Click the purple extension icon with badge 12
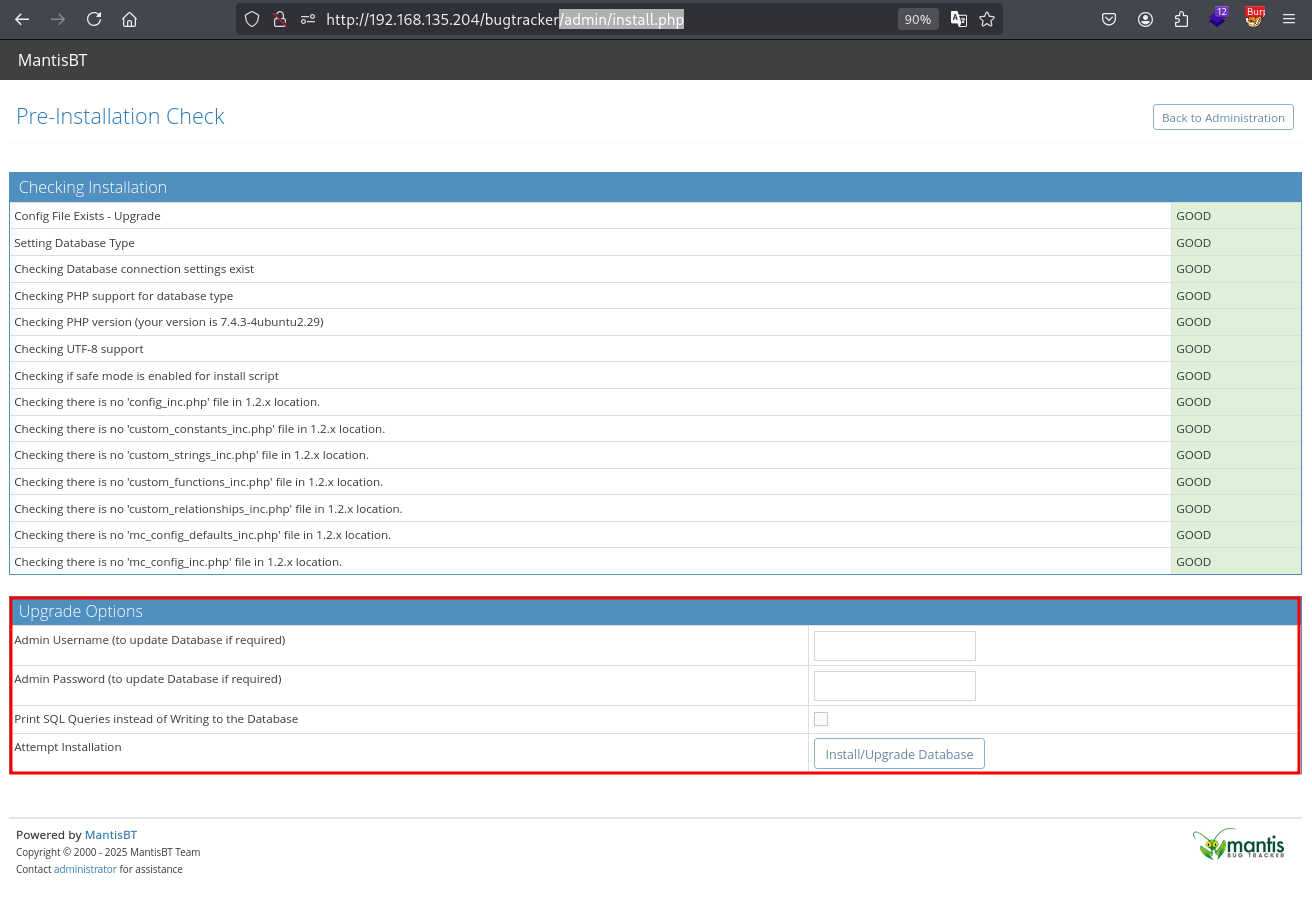 (x=1218, y=17)
